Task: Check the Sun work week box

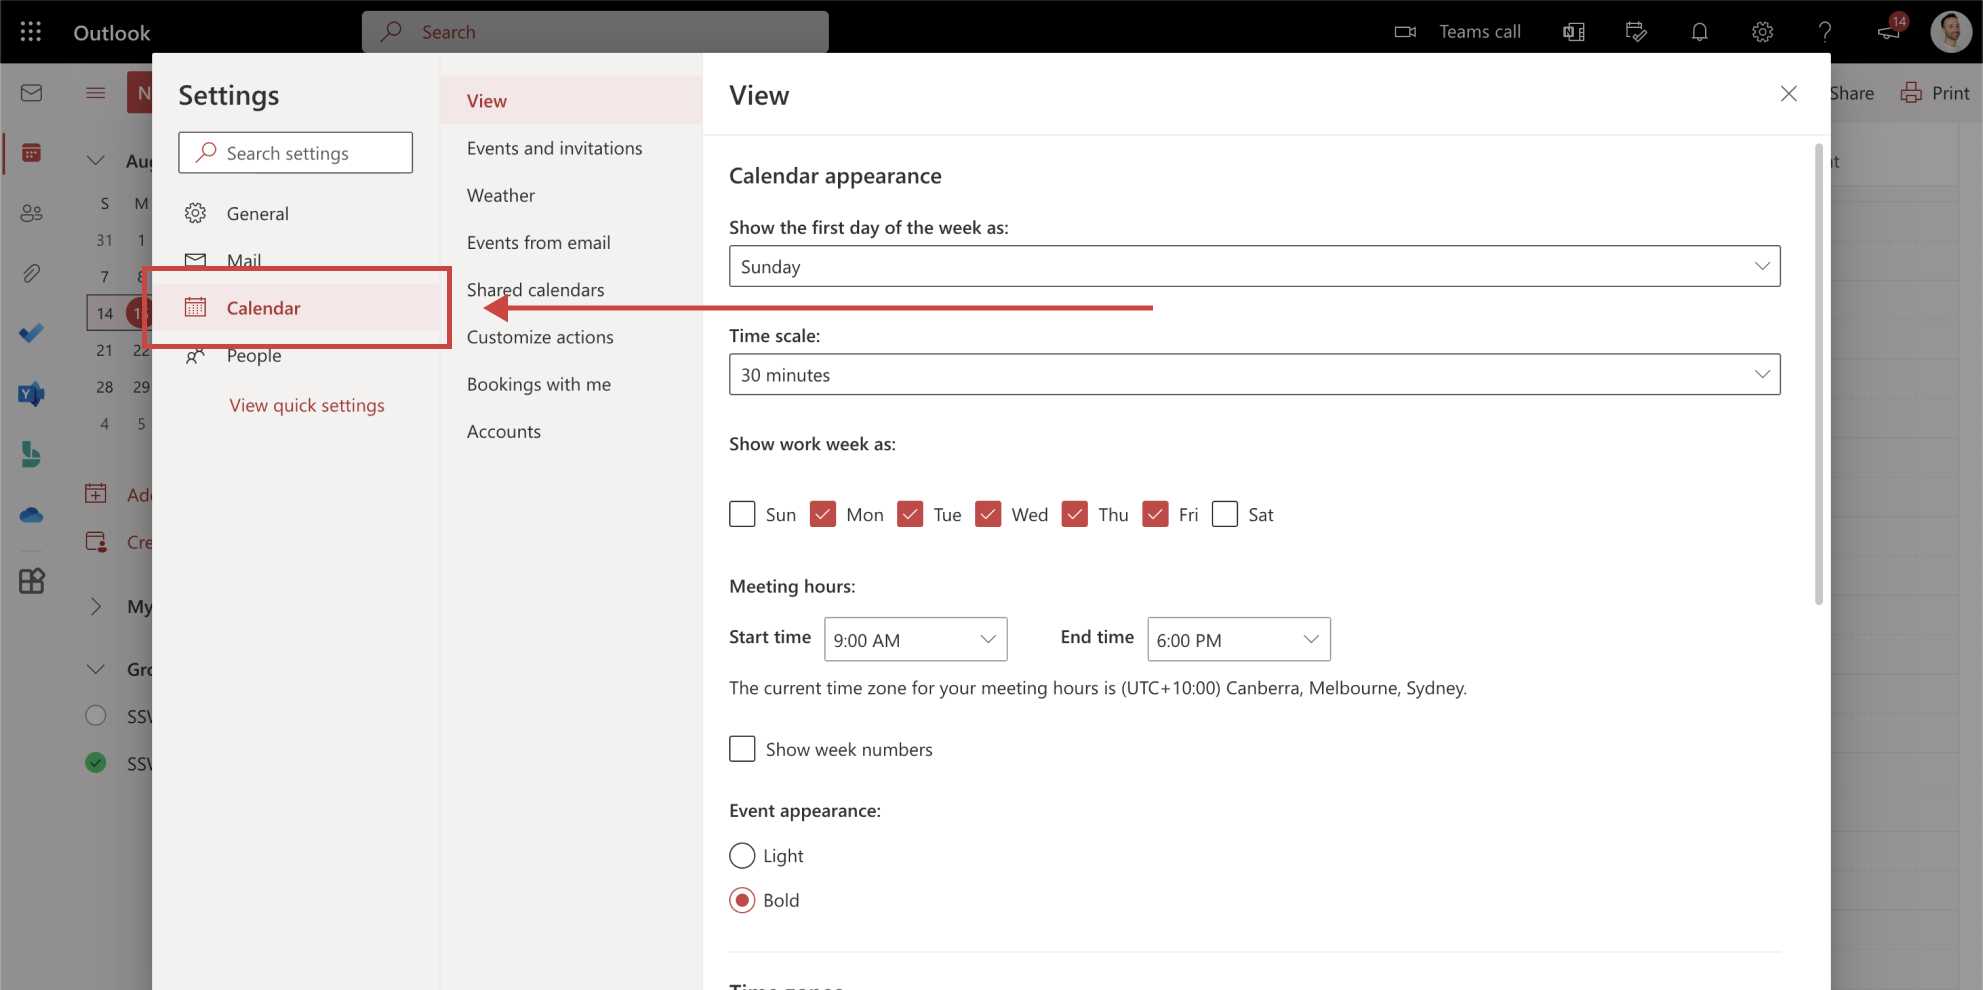Action: tap(742, 514)
